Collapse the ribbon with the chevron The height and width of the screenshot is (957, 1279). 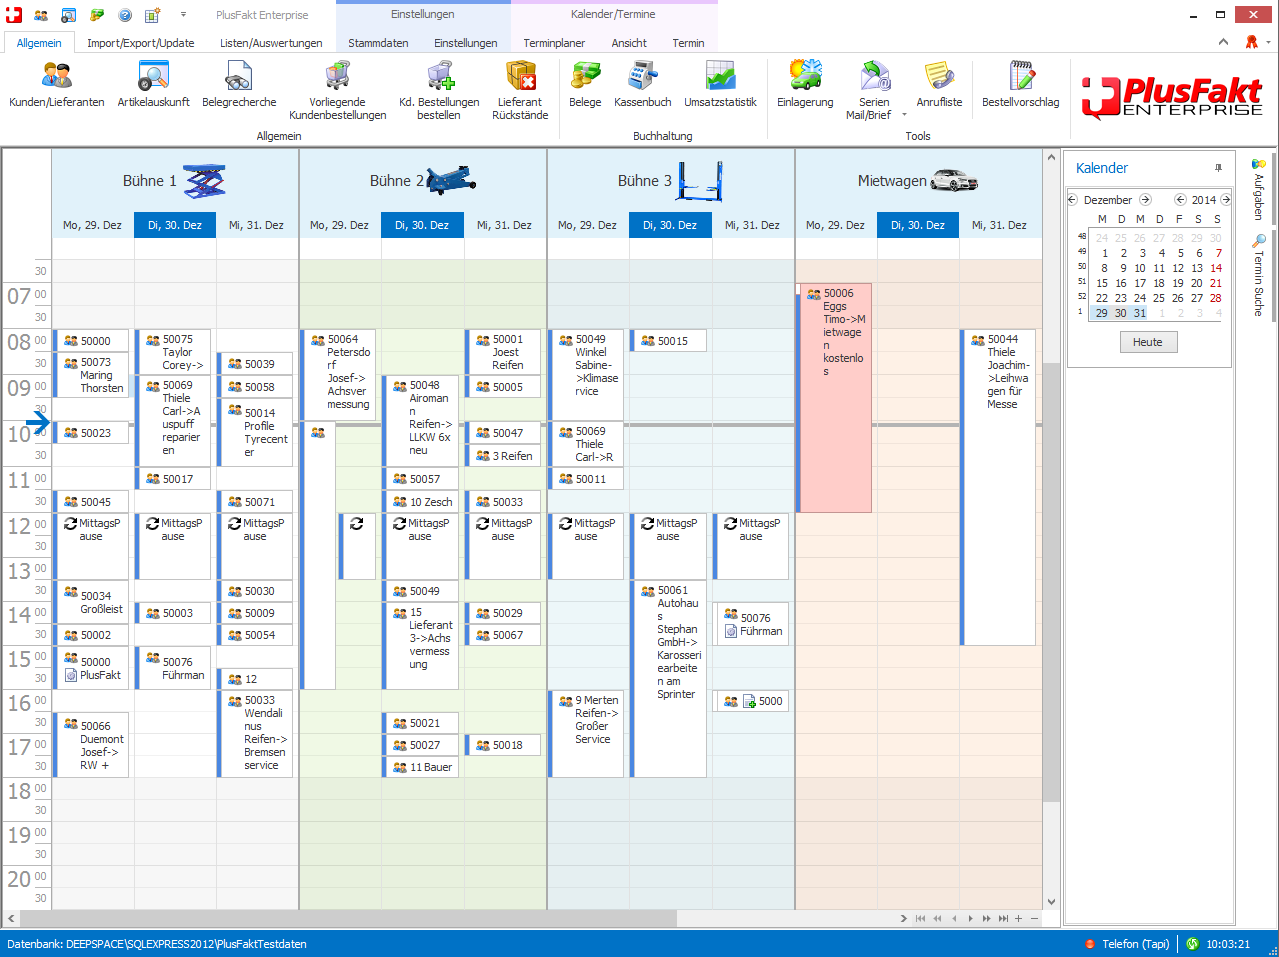click(x=1223, y=42)
